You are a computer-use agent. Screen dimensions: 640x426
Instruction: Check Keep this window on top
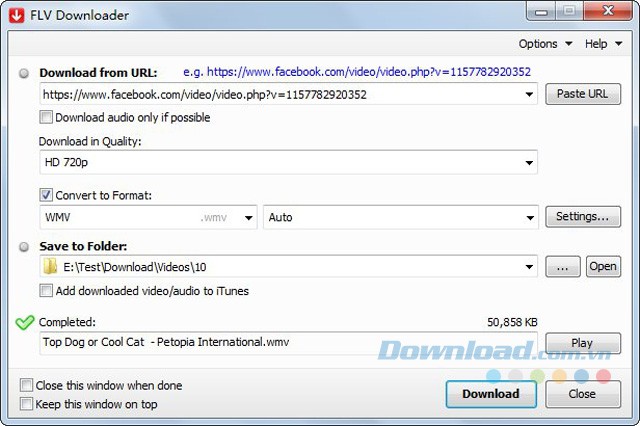[x=26, y=404]
